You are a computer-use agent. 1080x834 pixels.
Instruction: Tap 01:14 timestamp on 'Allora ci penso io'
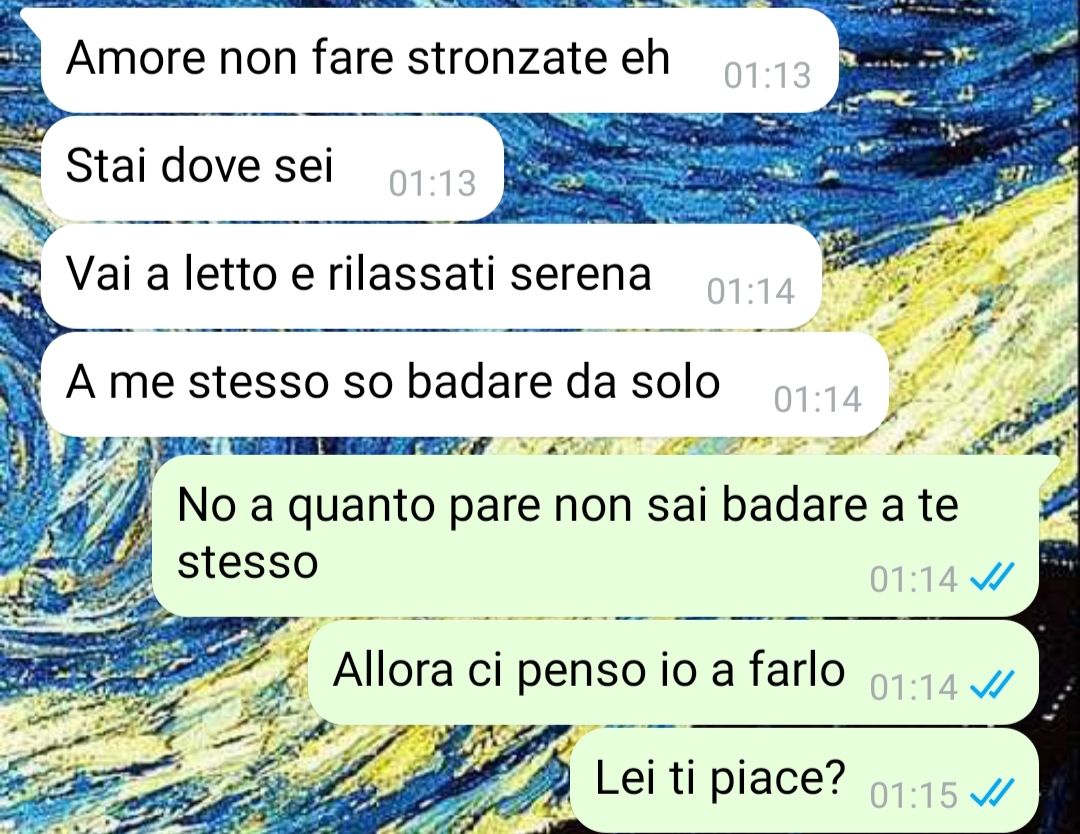click(x=913, y=687)
